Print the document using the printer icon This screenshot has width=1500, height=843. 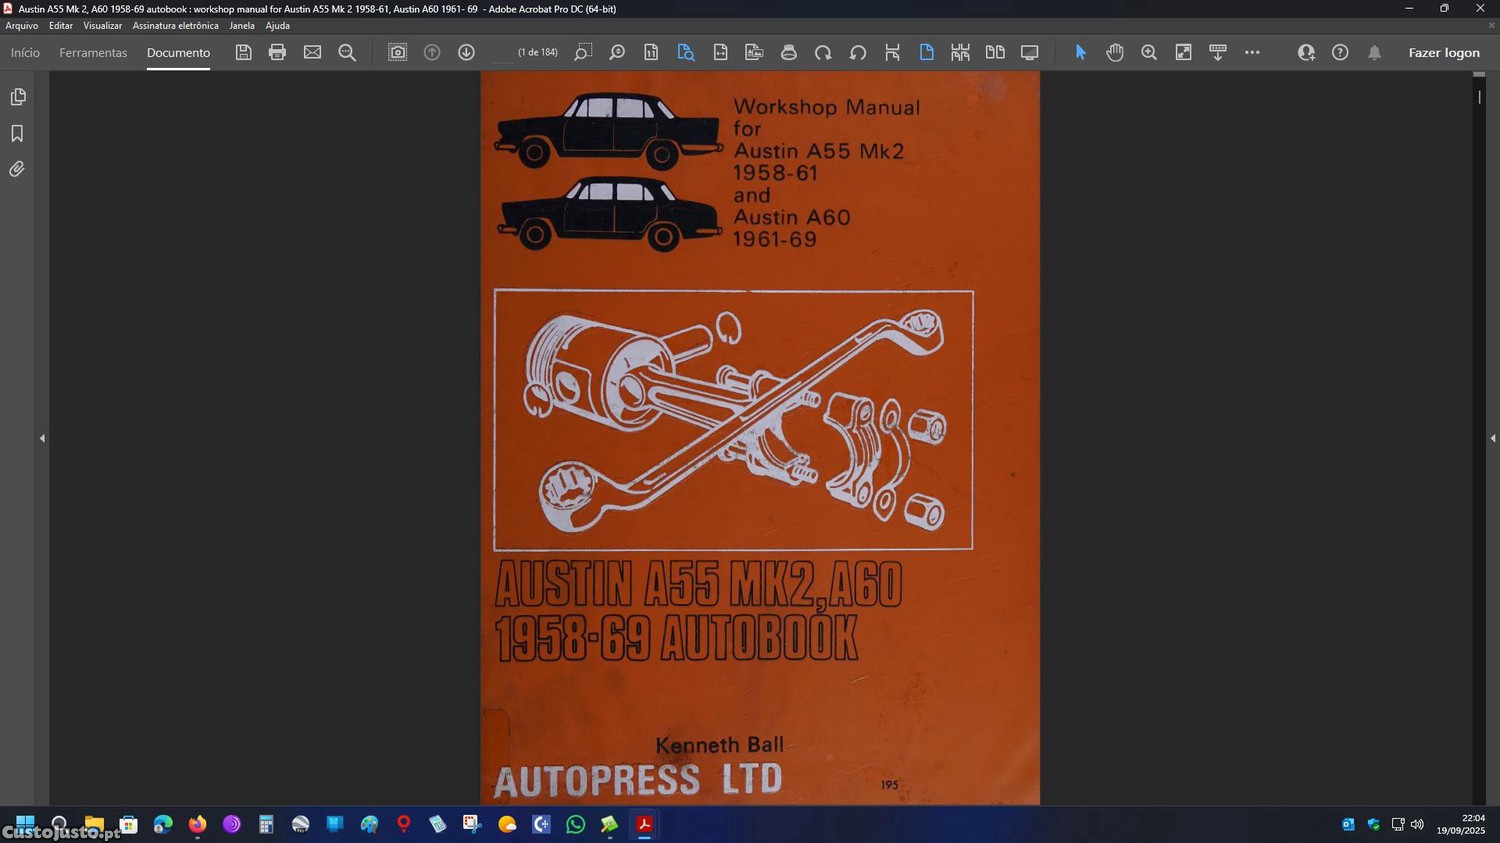(277, 52)
